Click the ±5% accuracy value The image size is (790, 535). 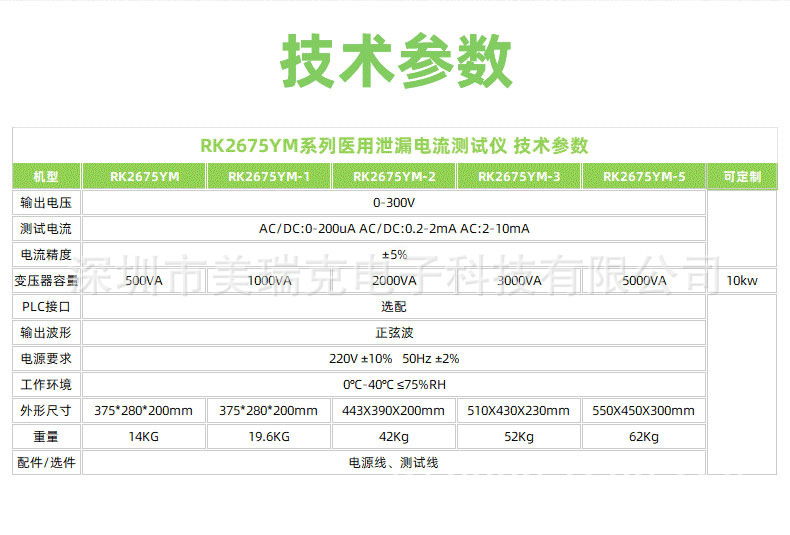pos(394,255)
